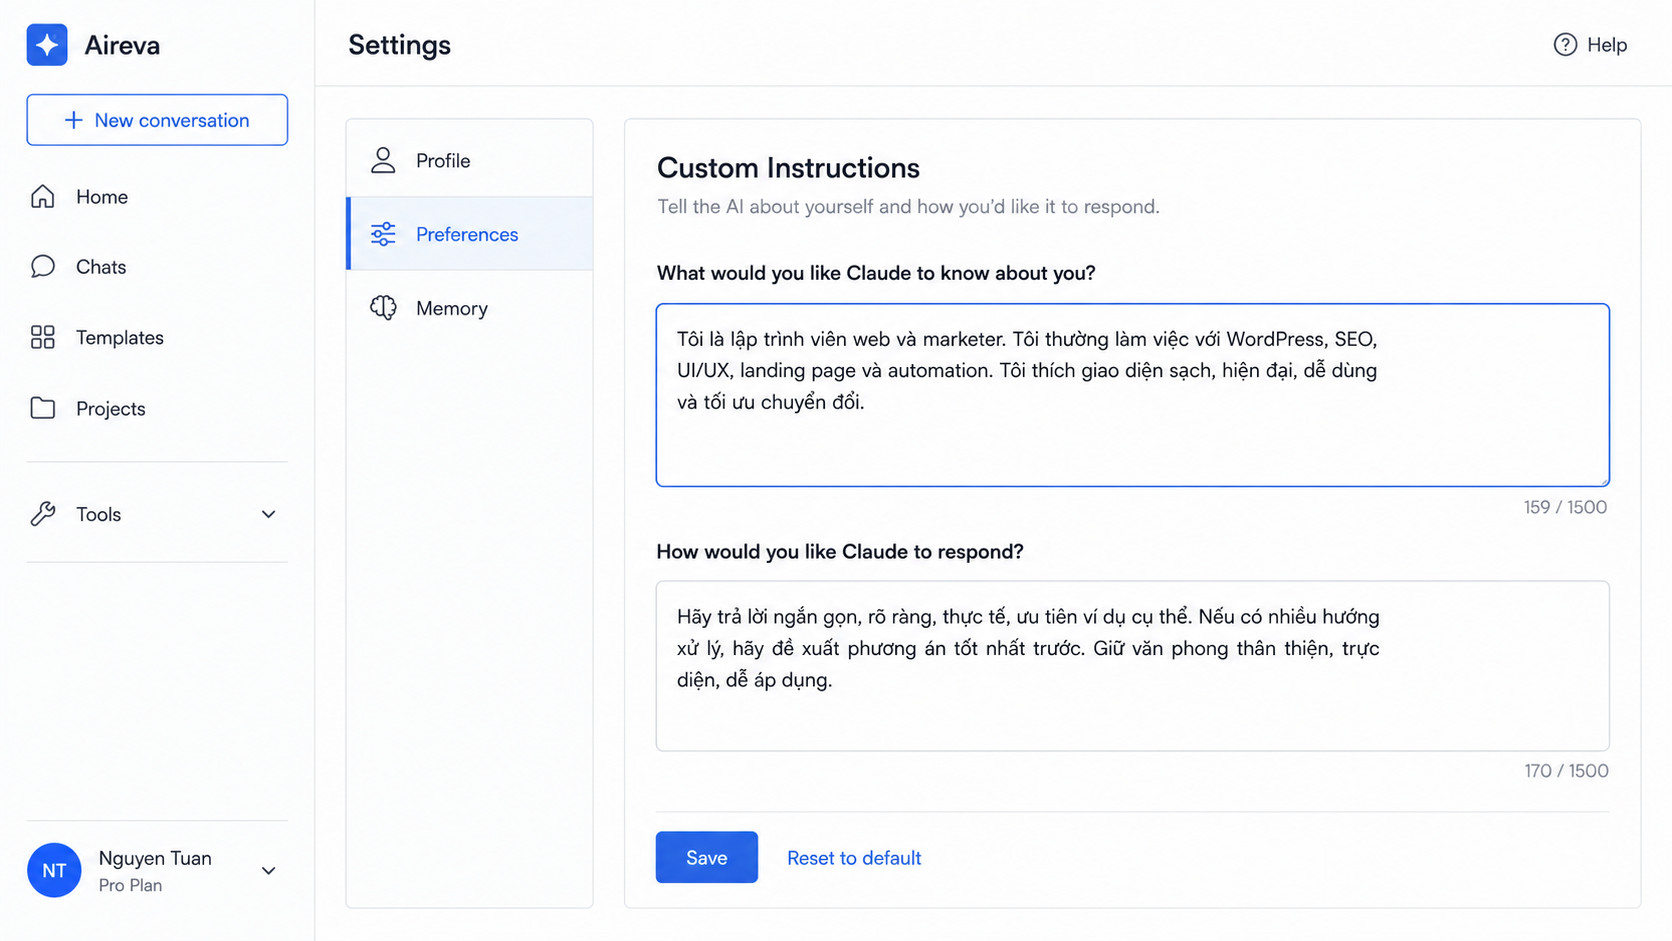Click the '159 / 1500' character counter

(x=1565, y=507)
